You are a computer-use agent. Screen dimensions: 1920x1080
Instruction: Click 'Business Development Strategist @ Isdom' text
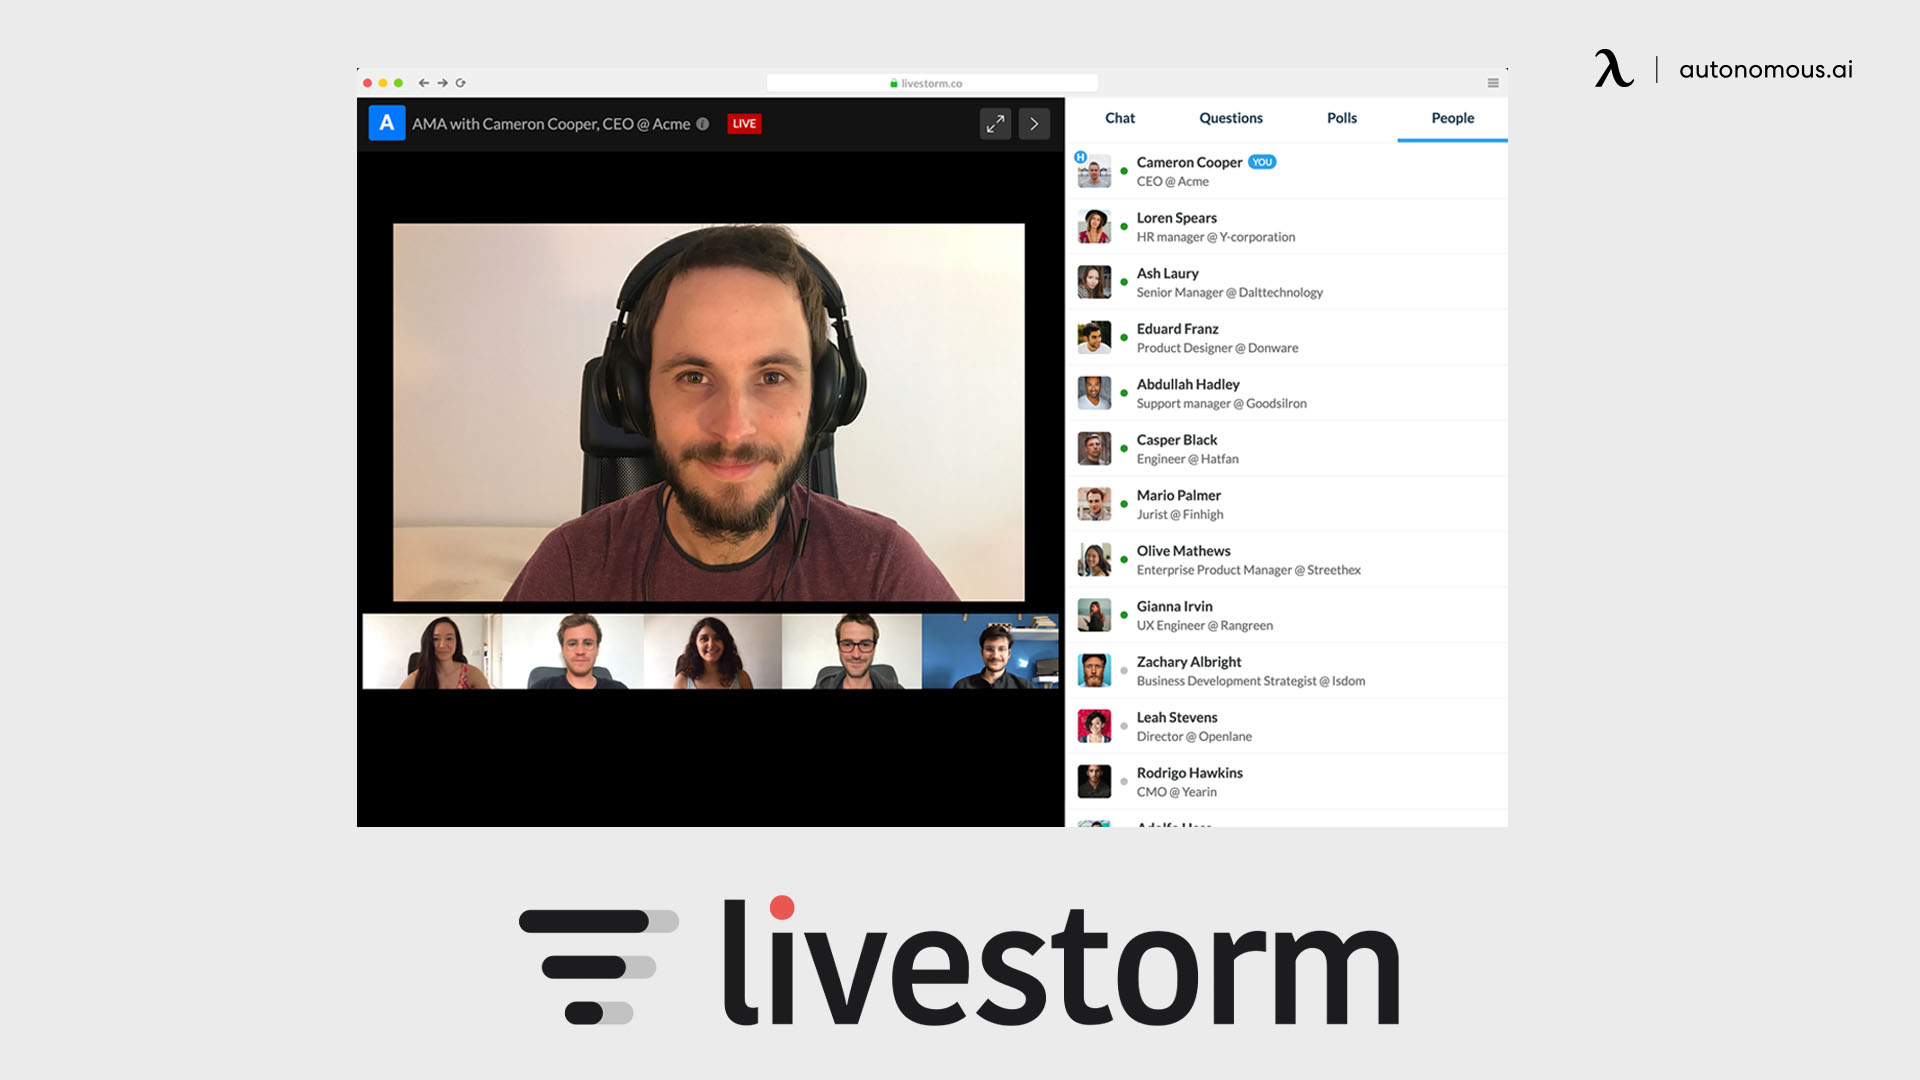click(1250, 681)
